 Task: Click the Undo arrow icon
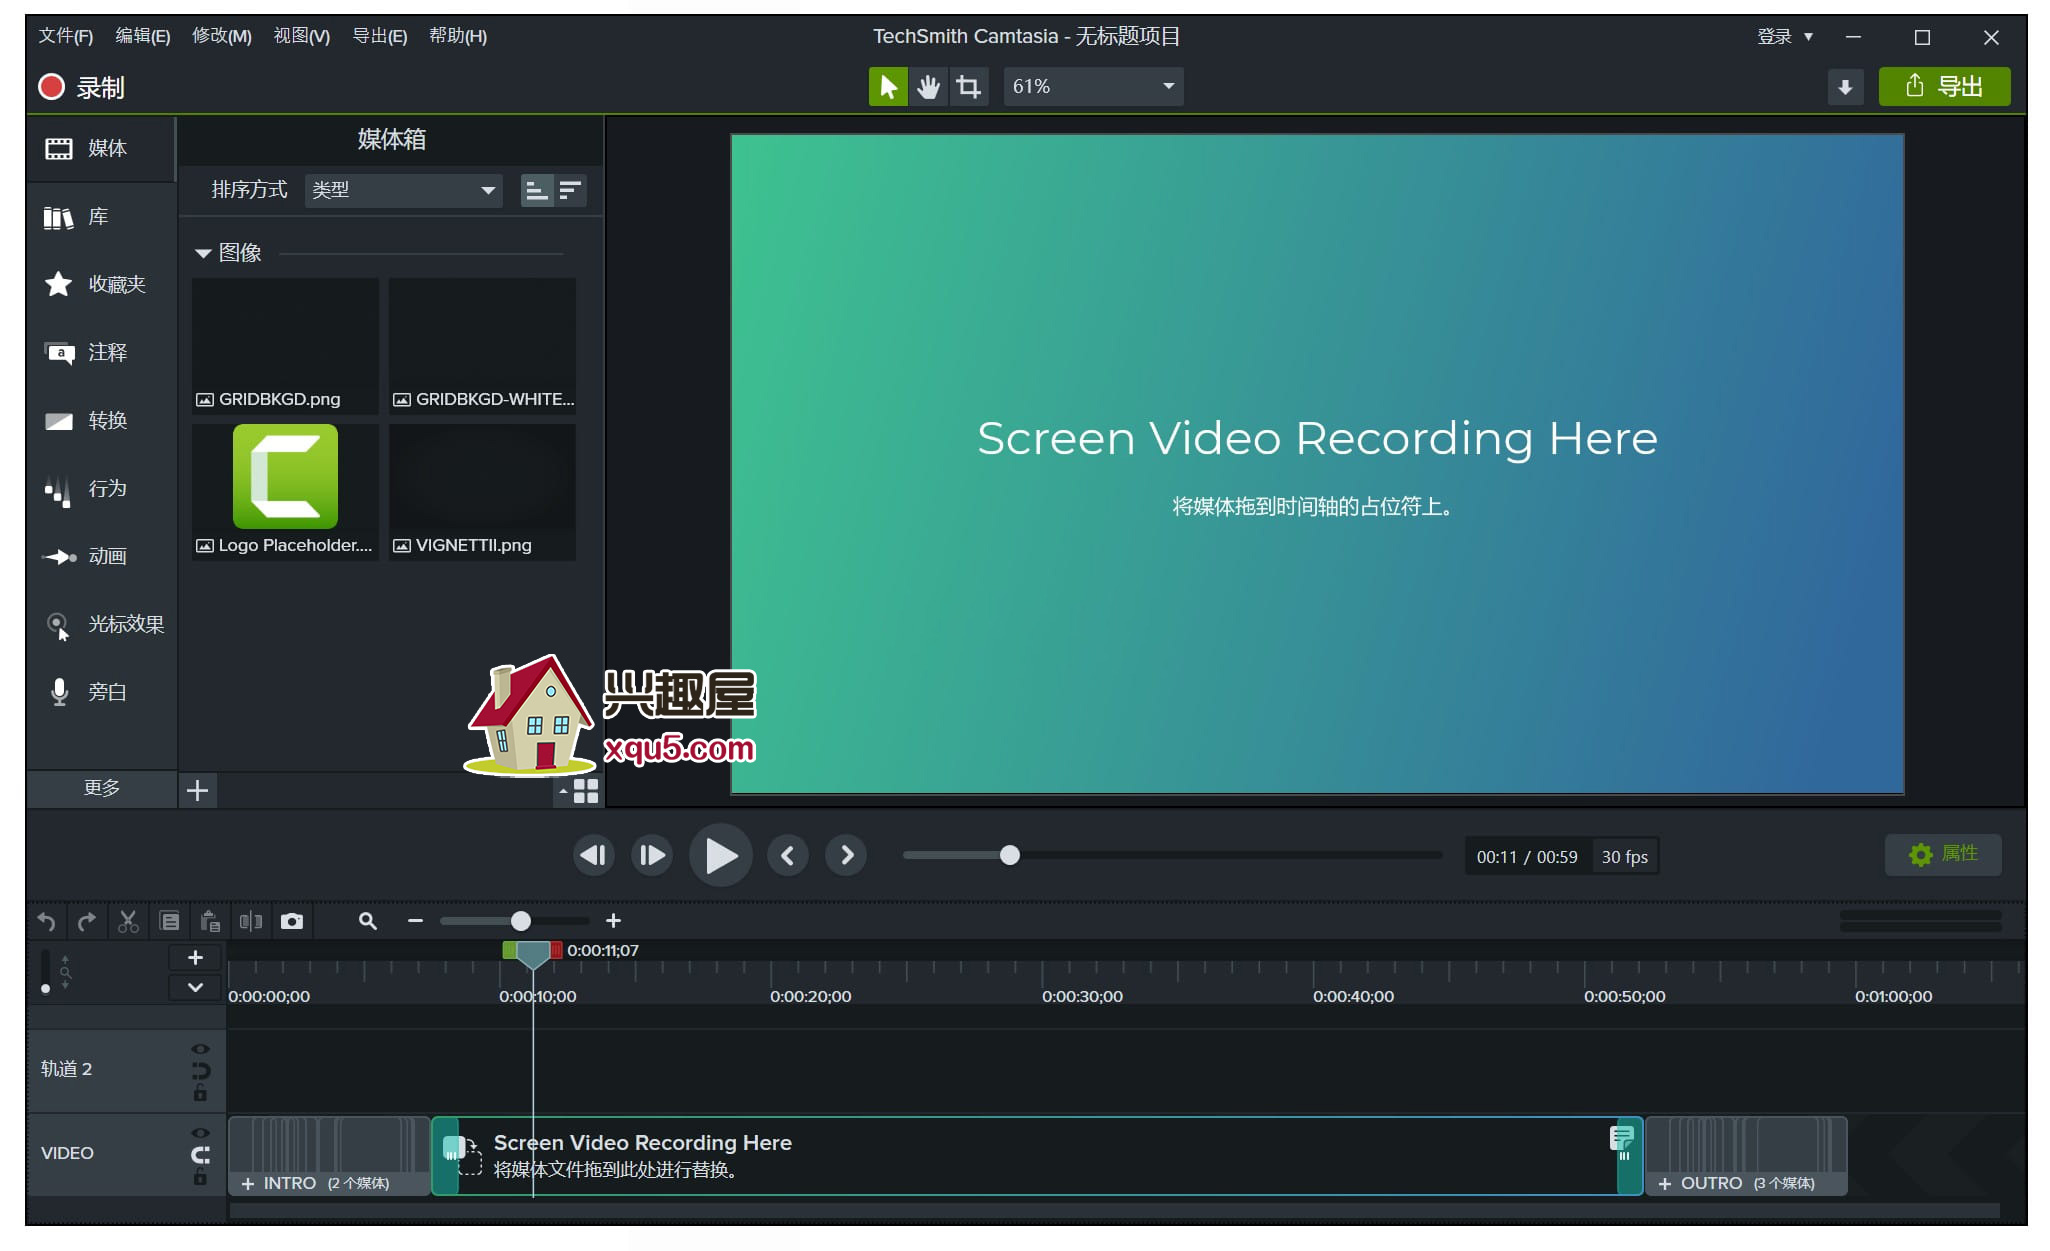(x=46, y=921)
